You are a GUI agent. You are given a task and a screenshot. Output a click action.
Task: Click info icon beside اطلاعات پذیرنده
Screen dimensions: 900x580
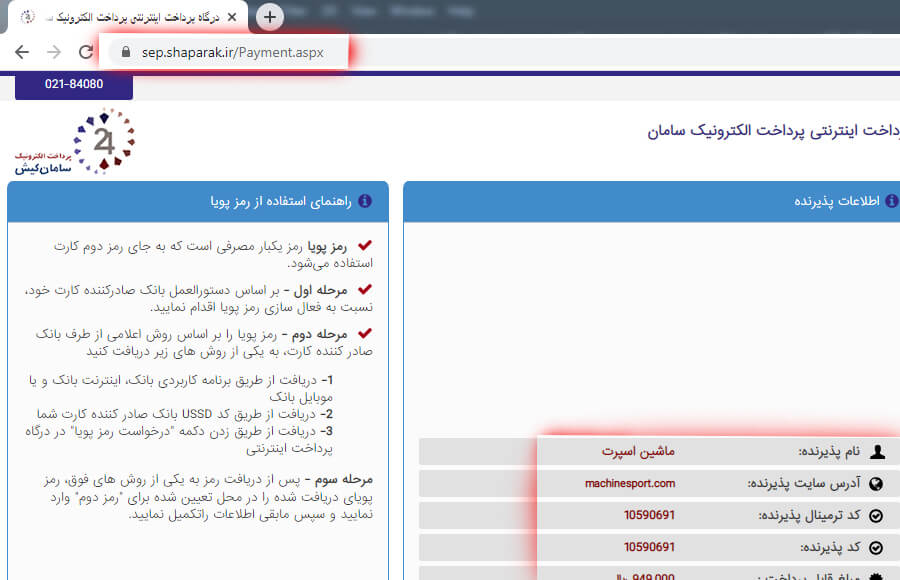891,201
